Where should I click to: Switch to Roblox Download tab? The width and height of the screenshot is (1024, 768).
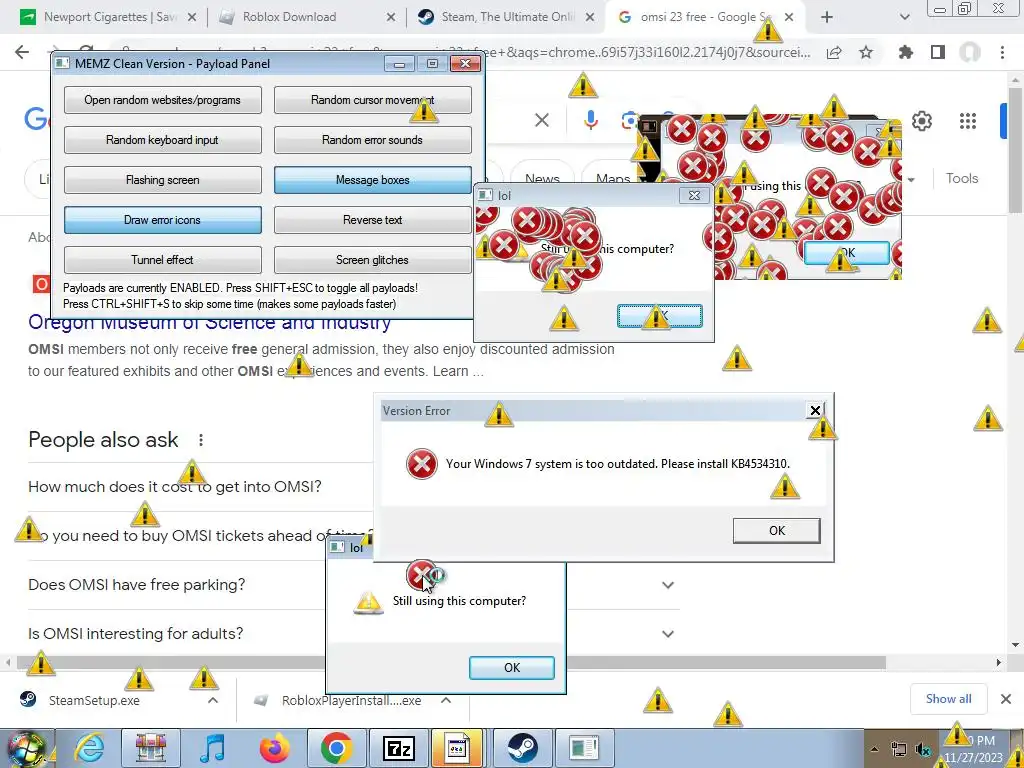(x=307, y=17)
